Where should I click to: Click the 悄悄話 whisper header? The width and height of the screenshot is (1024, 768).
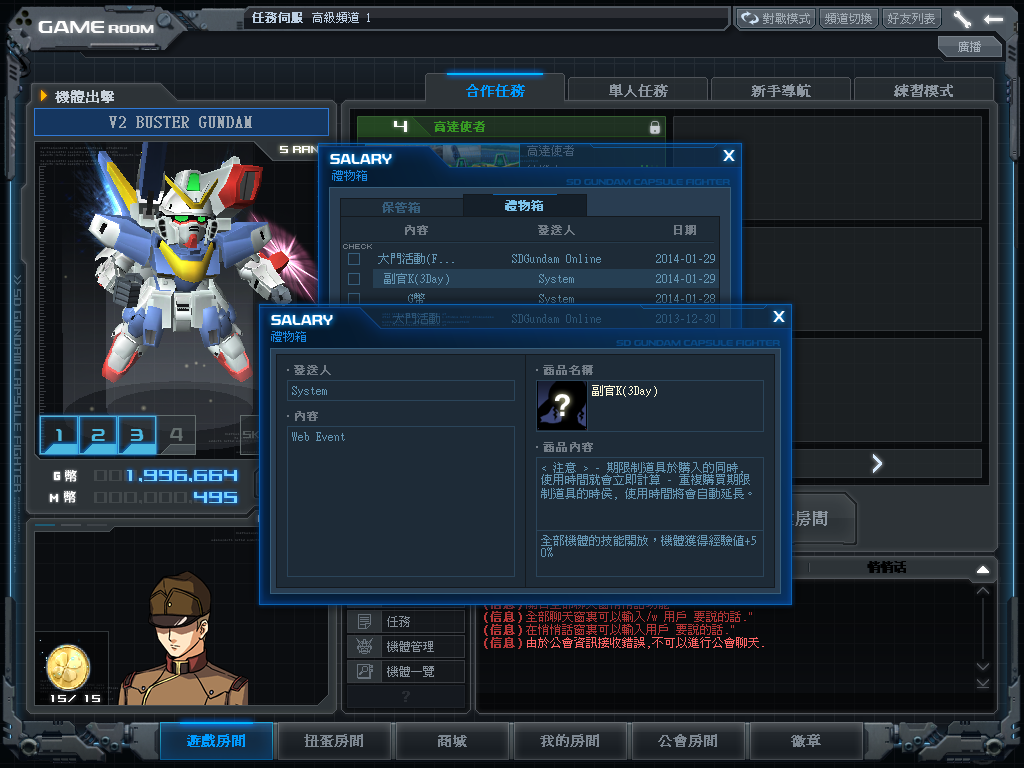pos(886,568)
